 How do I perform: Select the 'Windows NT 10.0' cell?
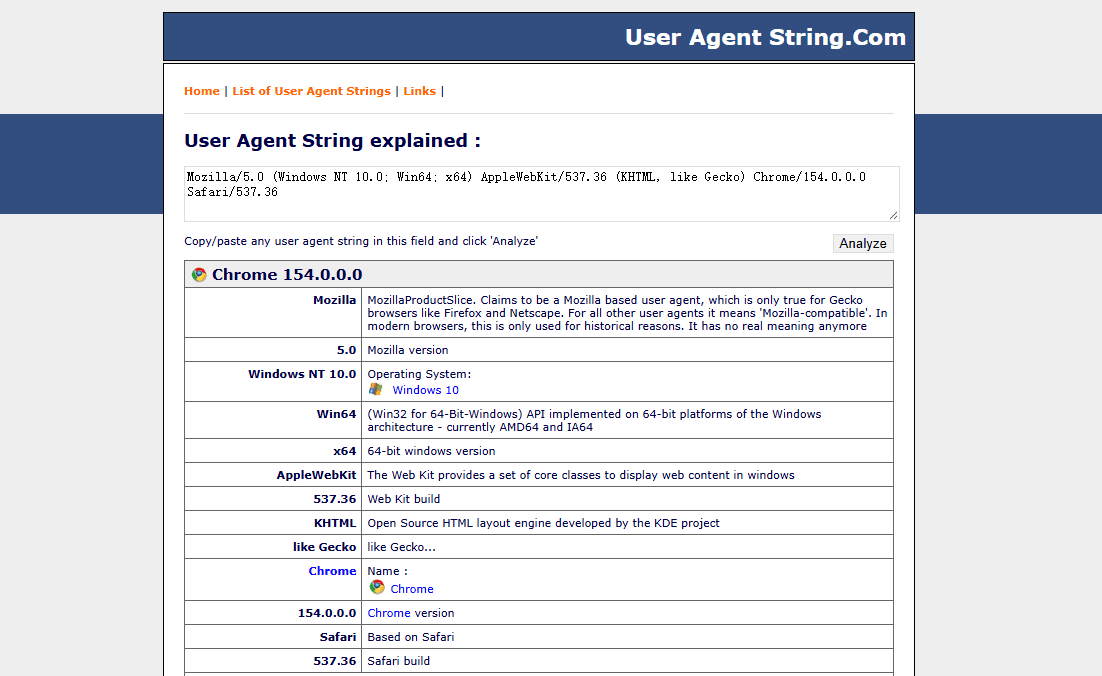pyautogui.click(x=273, y=382)
